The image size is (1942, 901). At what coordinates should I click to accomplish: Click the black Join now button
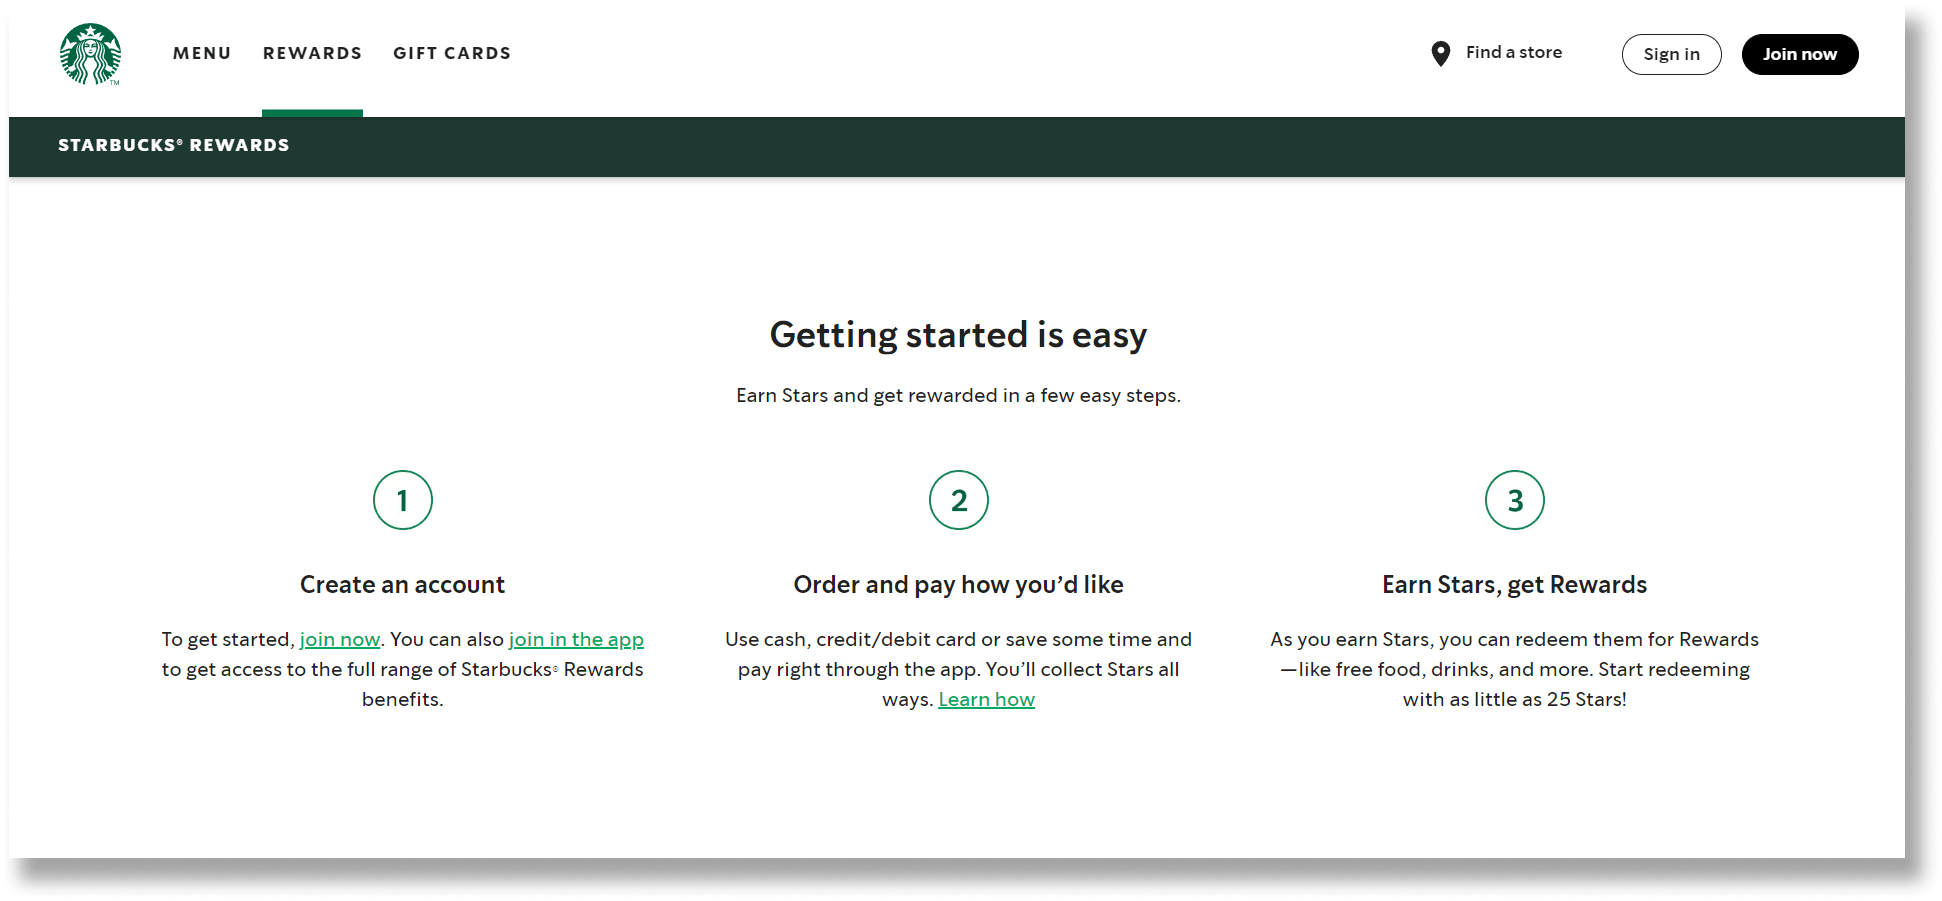[x=1799, y=54]
